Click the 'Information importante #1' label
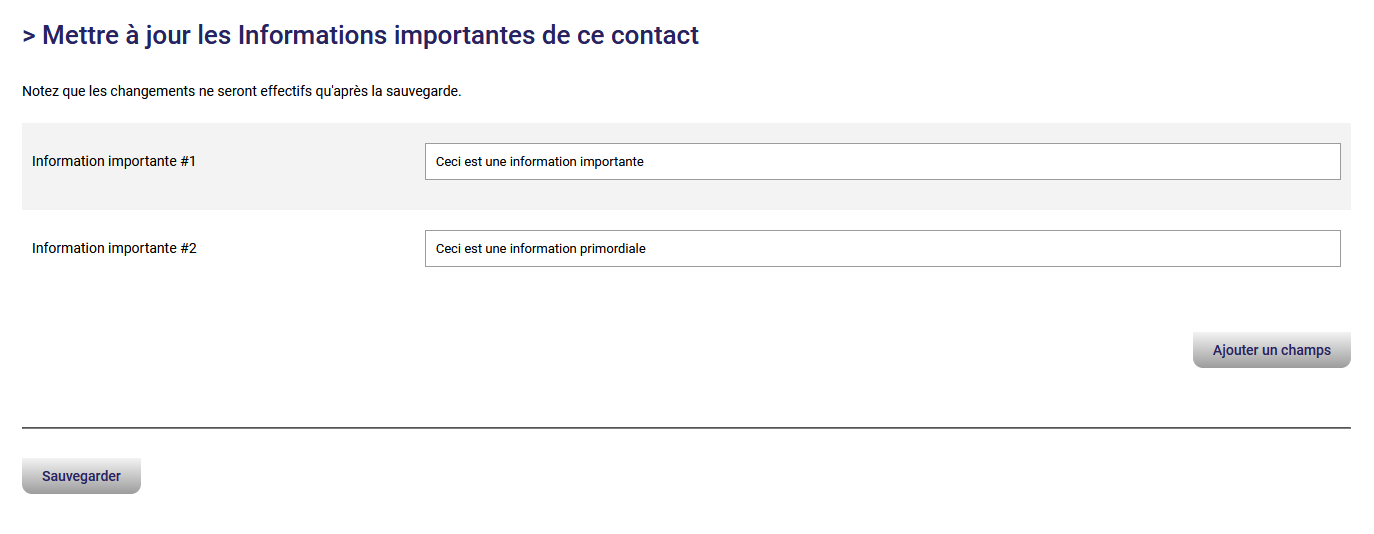The width and height of the screenshot is (1374, 534). (x=114, y=161)
